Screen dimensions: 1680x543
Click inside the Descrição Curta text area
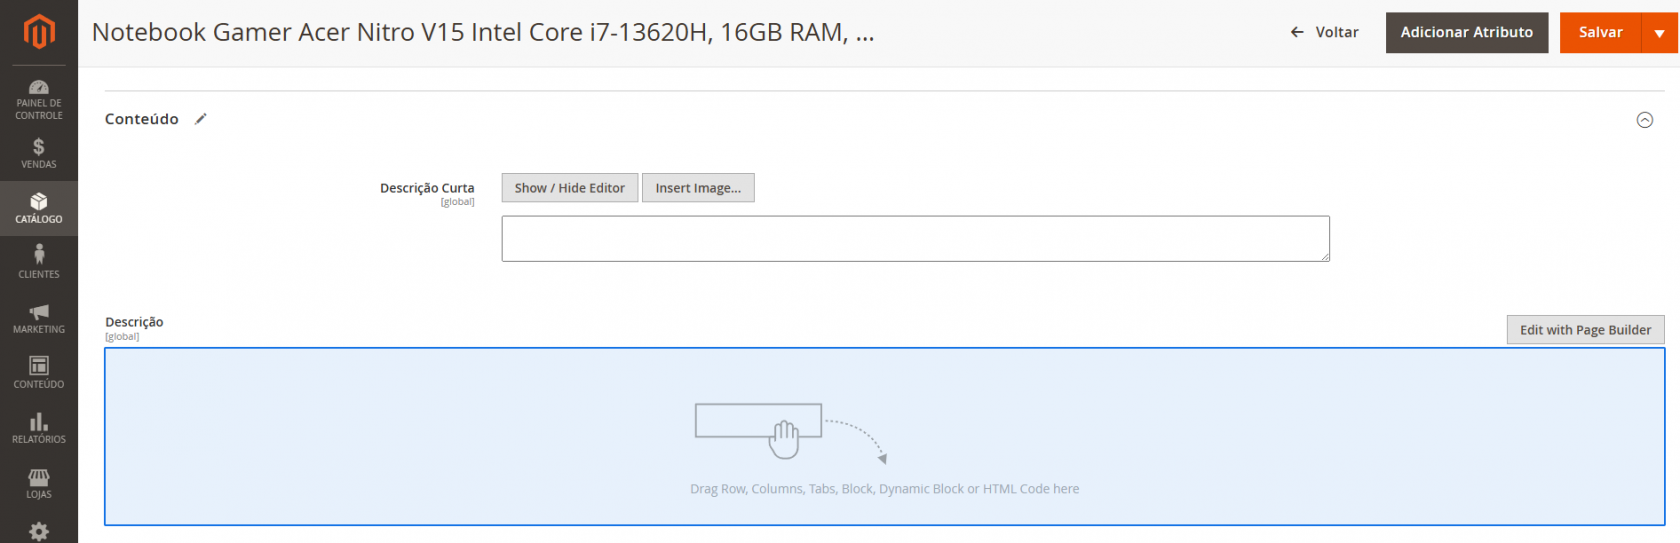click(915, 239)
